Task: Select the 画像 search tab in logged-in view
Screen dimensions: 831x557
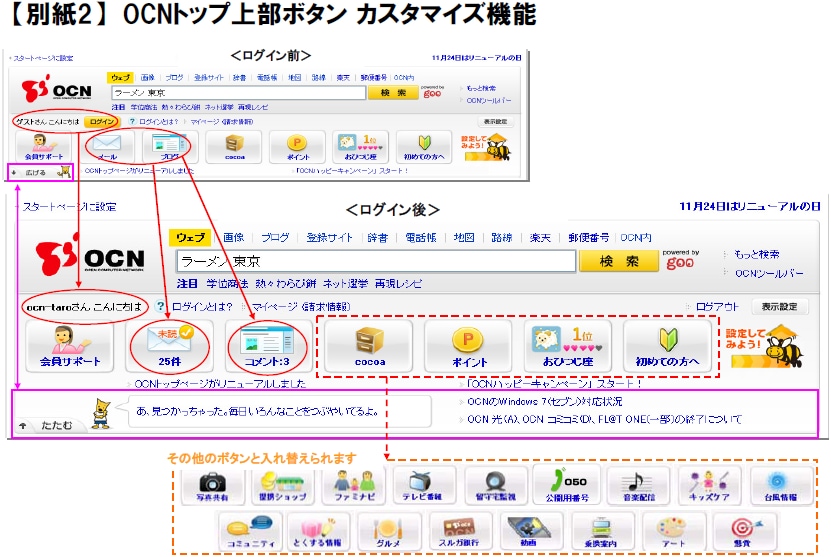Action: (233, 237)
